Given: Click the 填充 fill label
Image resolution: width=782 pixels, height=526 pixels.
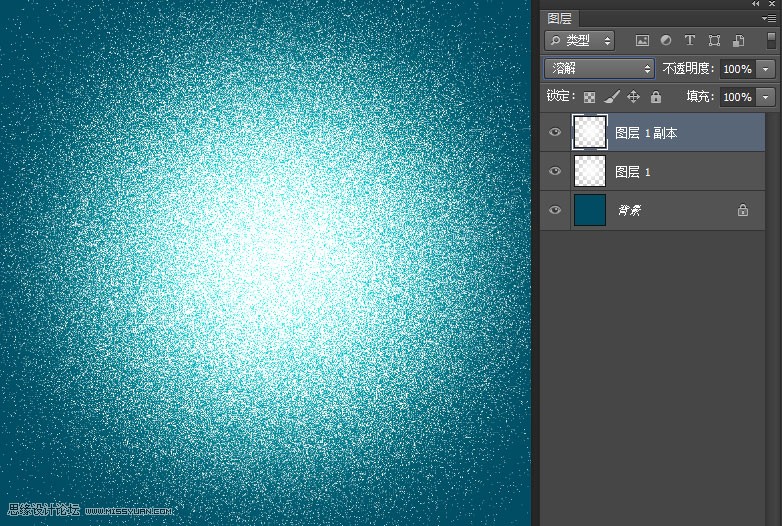Looking at the screenshot, I should point(700,96).
